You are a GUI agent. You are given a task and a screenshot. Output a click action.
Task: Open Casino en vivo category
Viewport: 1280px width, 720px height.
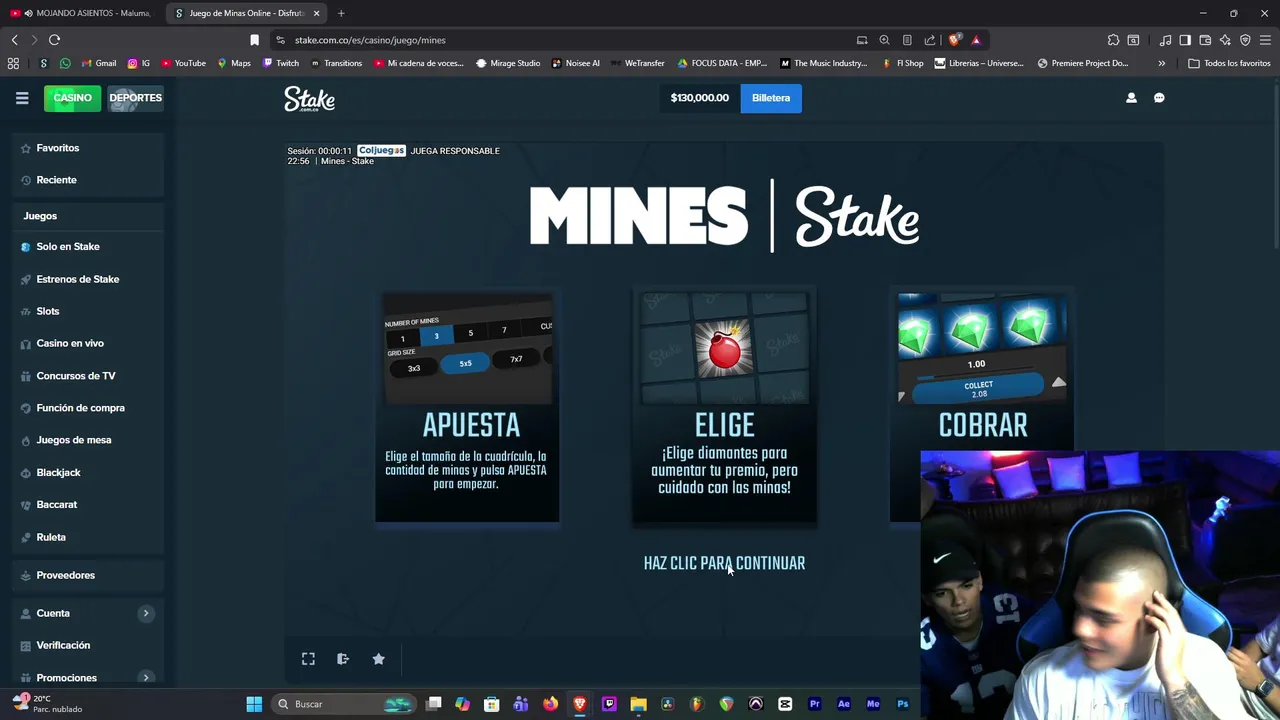70,343
